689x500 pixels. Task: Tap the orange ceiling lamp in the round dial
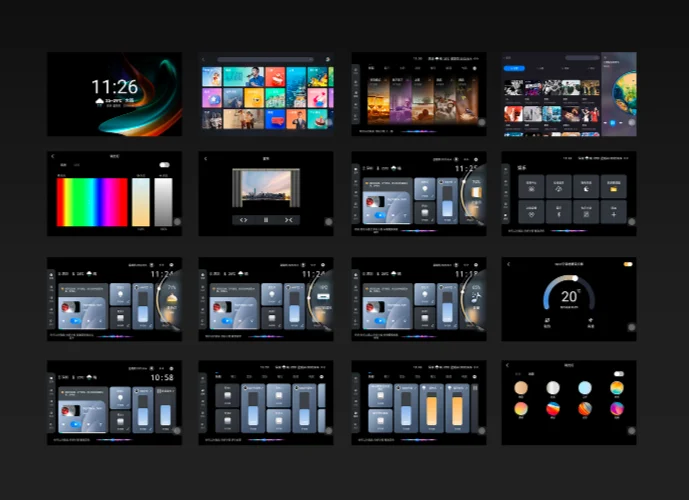(x=172, y=298)
